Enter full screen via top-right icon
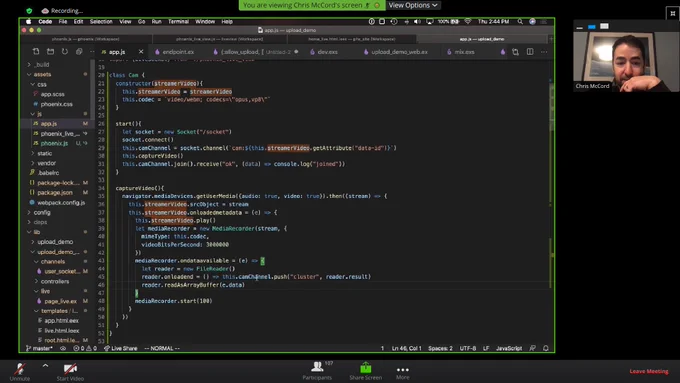 coord(673,13)
